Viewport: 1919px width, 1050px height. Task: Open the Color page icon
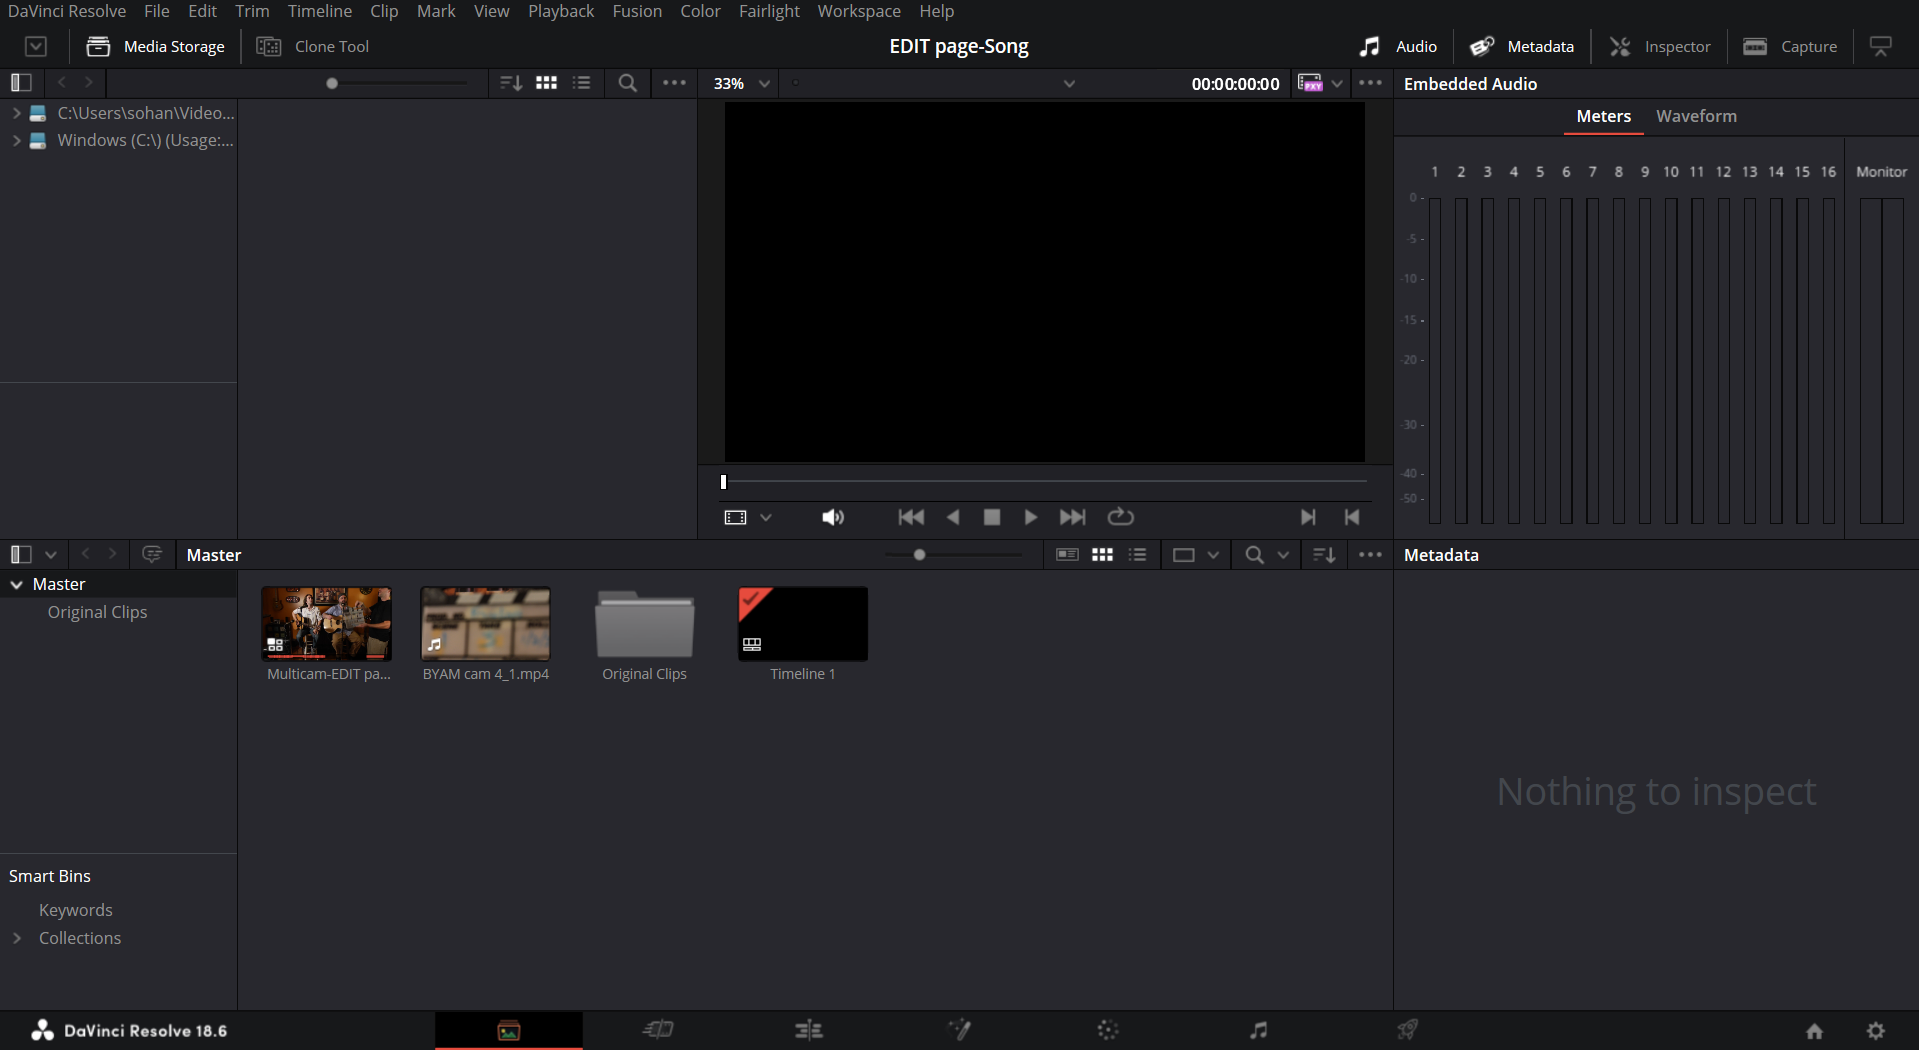(1108, 1029)
